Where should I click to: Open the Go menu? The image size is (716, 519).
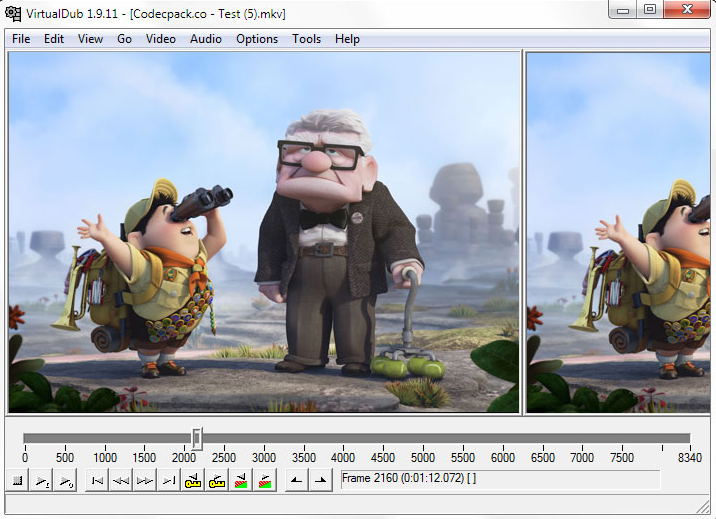tap(124, 39)
